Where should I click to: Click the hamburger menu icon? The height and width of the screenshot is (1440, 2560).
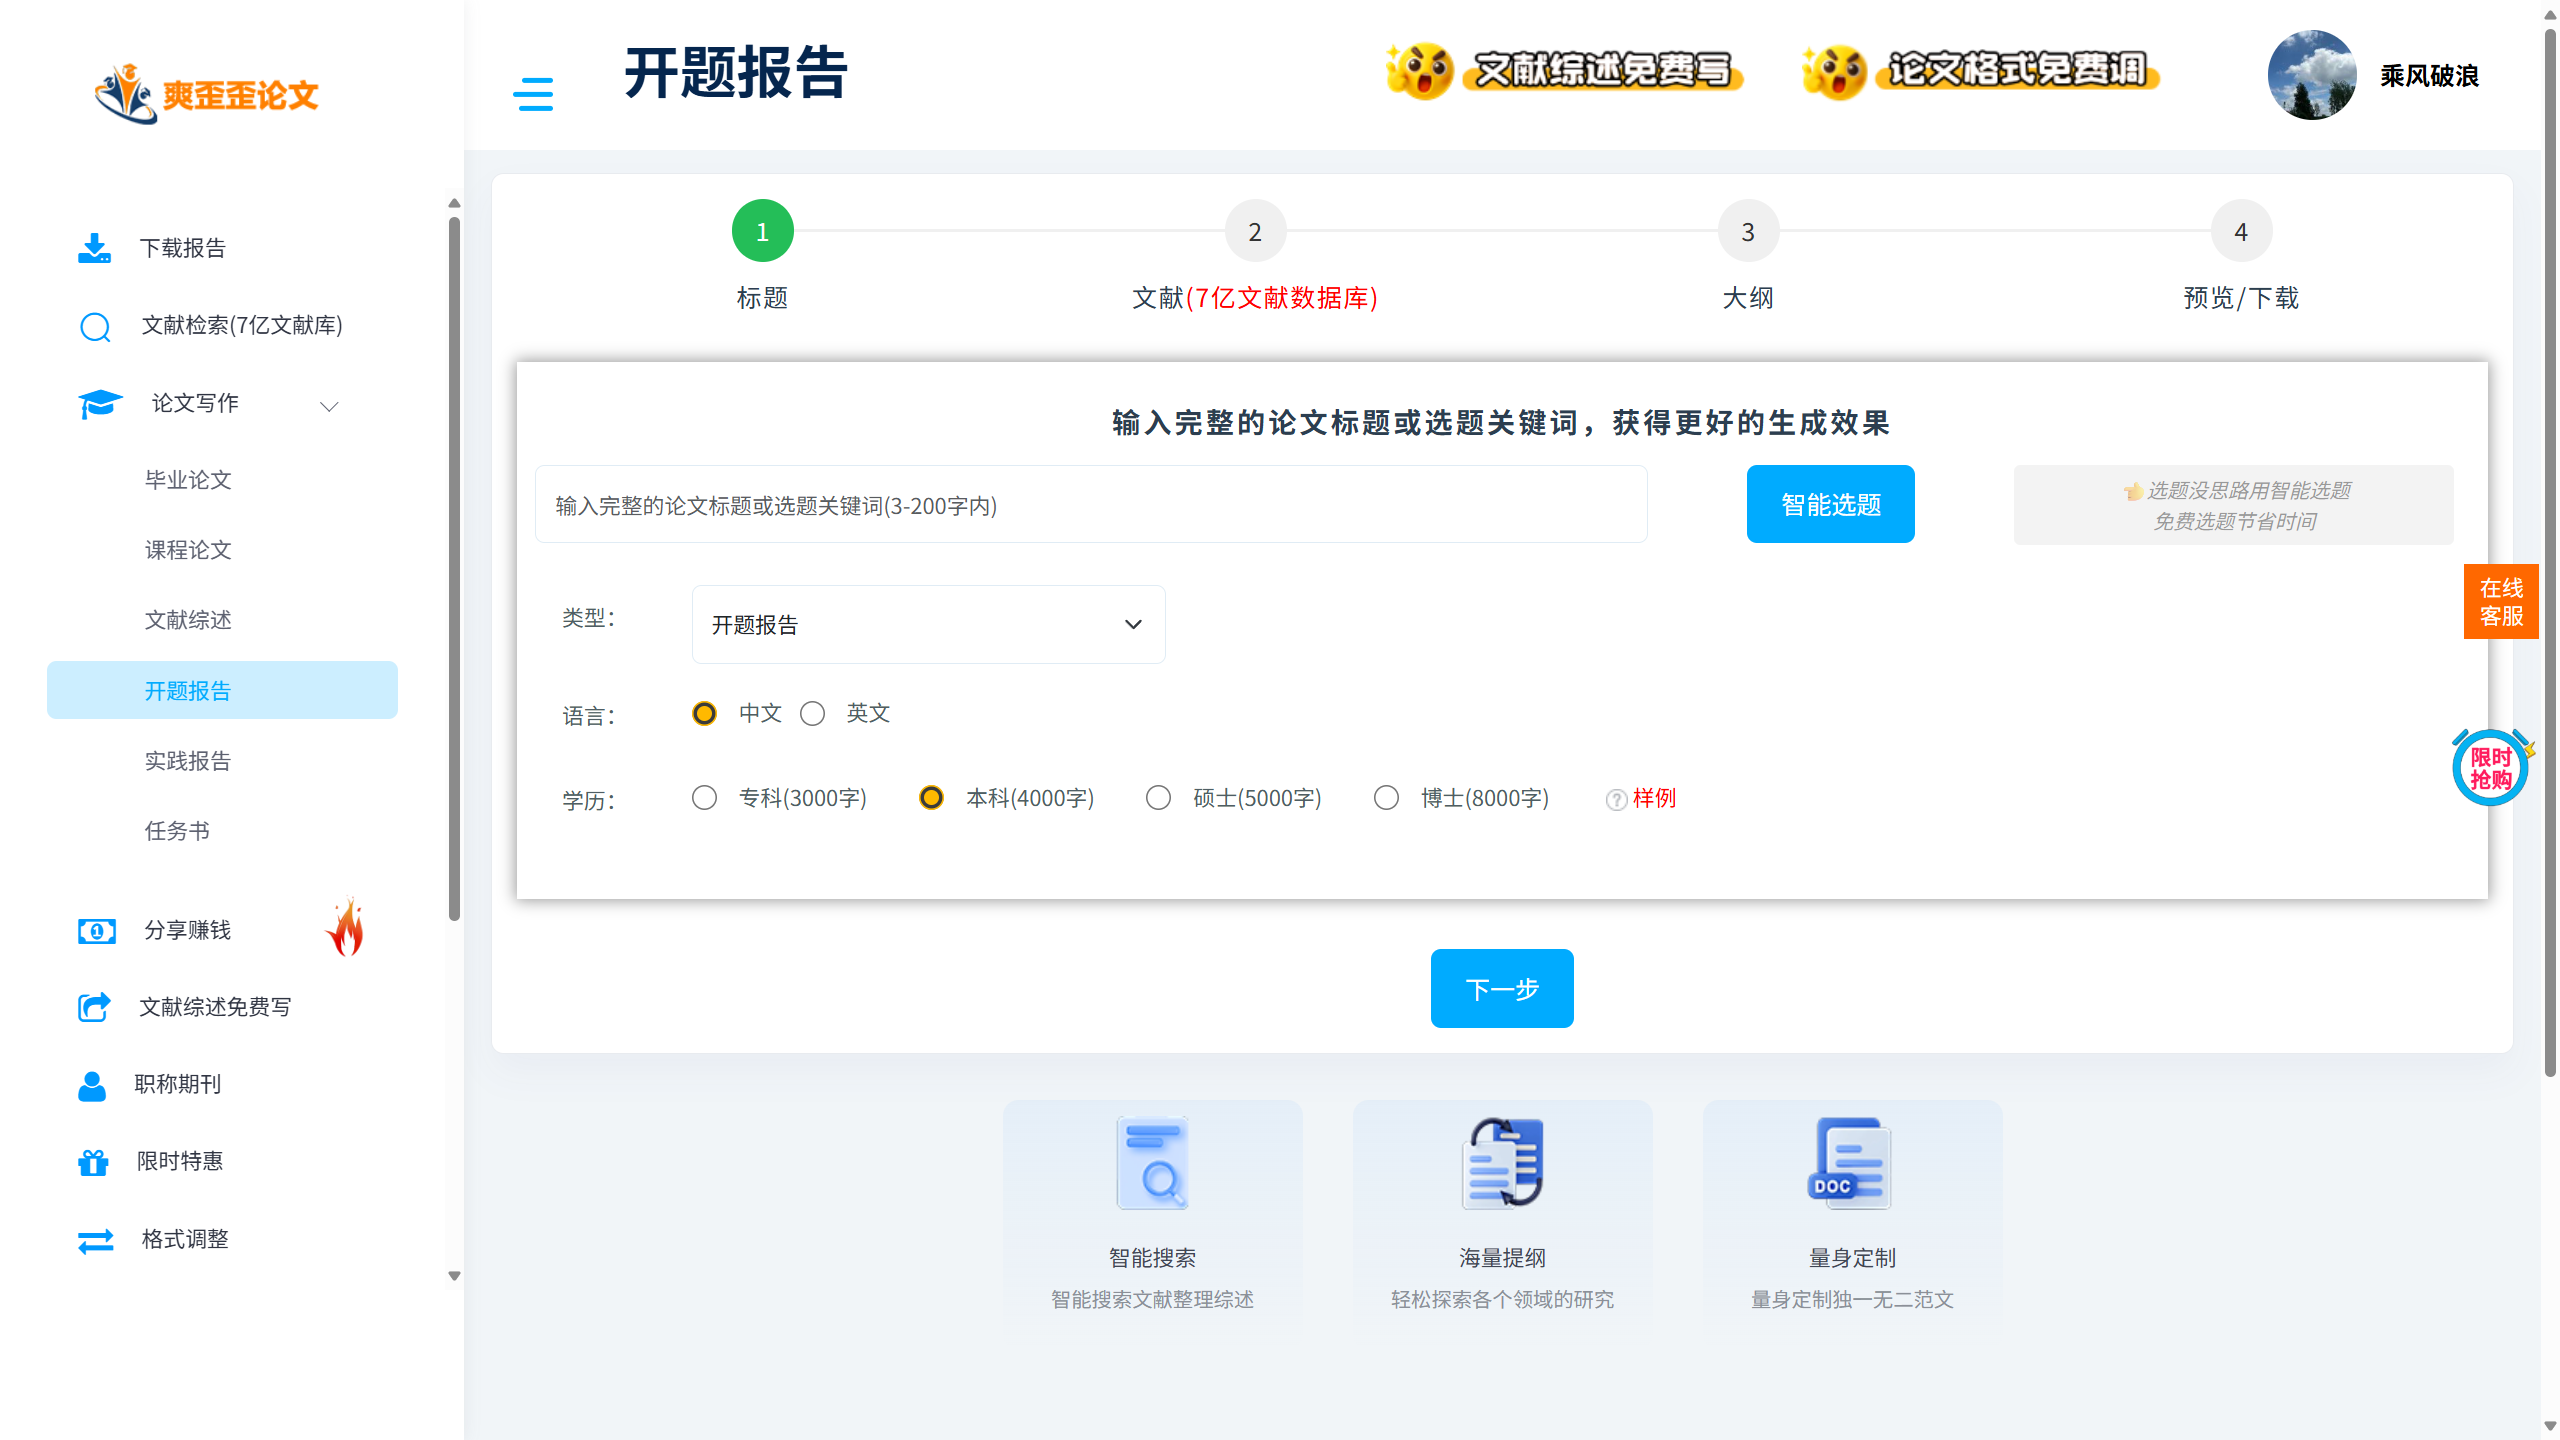coord(533,94)
